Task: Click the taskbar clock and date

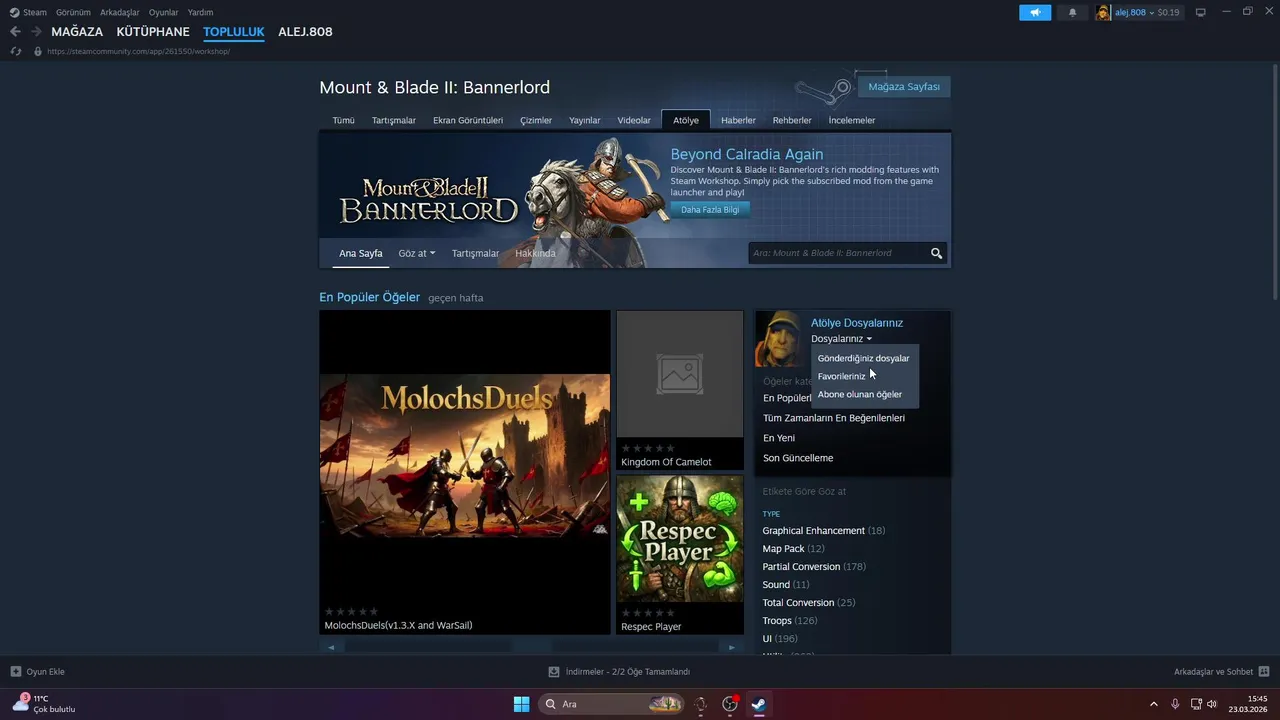Action: pyautogui.click(x=1249, y=704)
